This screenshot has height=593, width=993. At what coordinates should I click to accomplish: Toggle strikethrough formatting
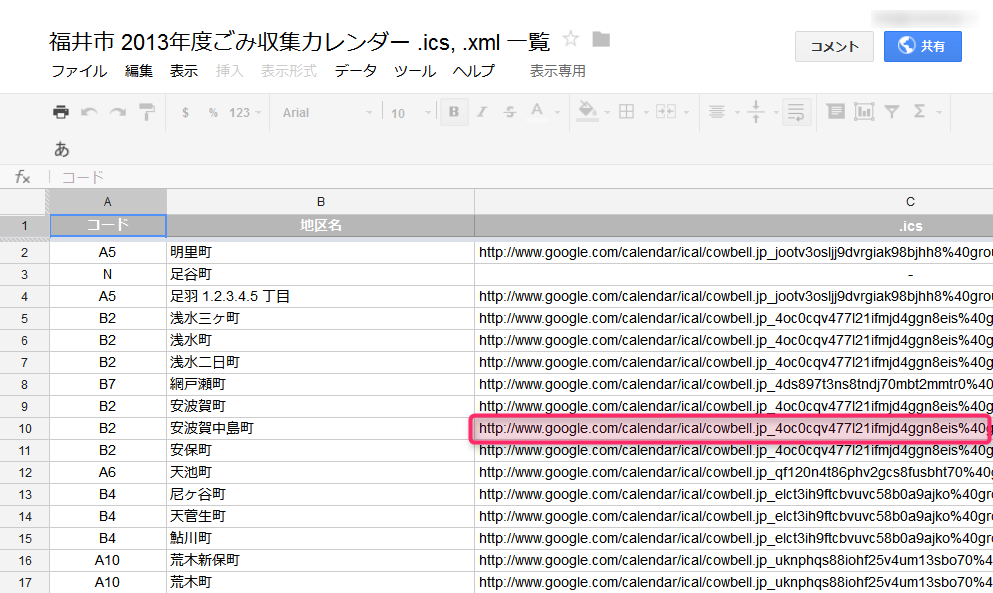510,112
